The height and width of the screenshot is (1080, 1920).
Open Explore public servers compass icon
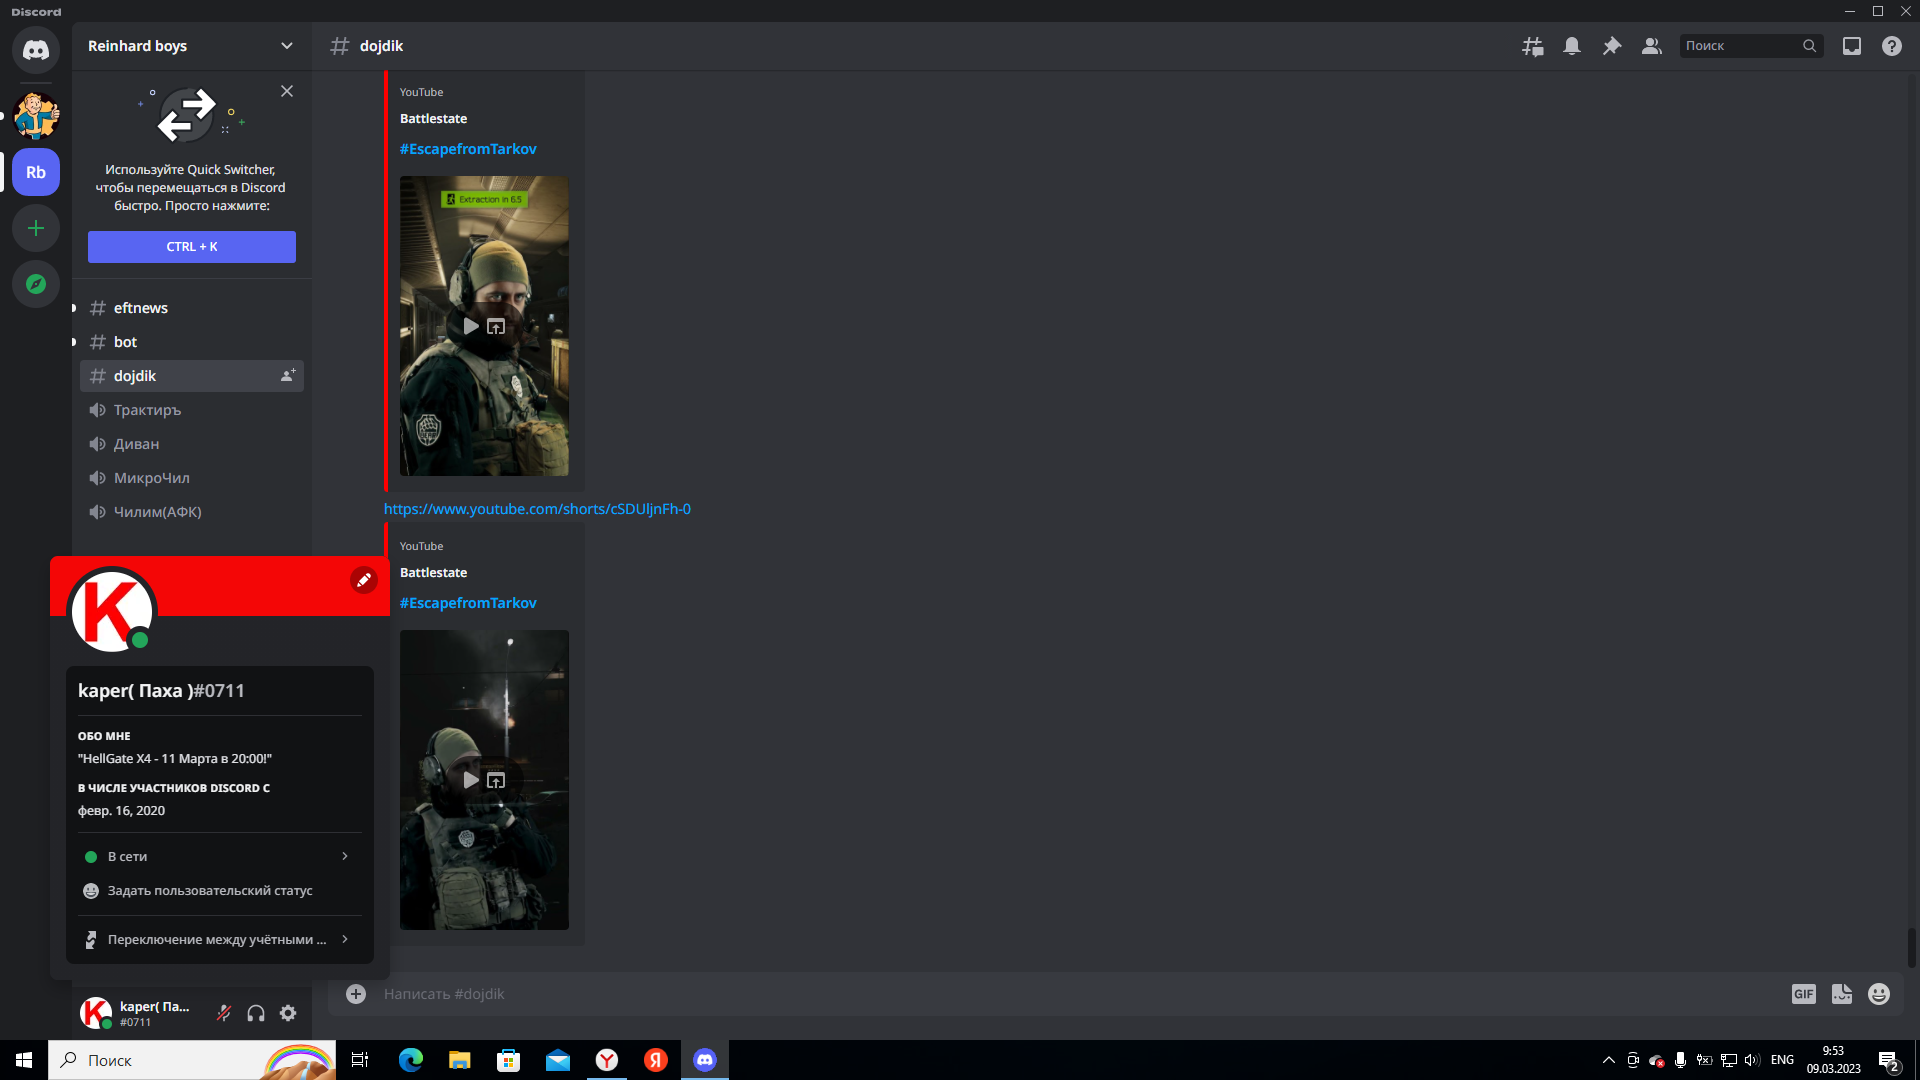[36, 284]
